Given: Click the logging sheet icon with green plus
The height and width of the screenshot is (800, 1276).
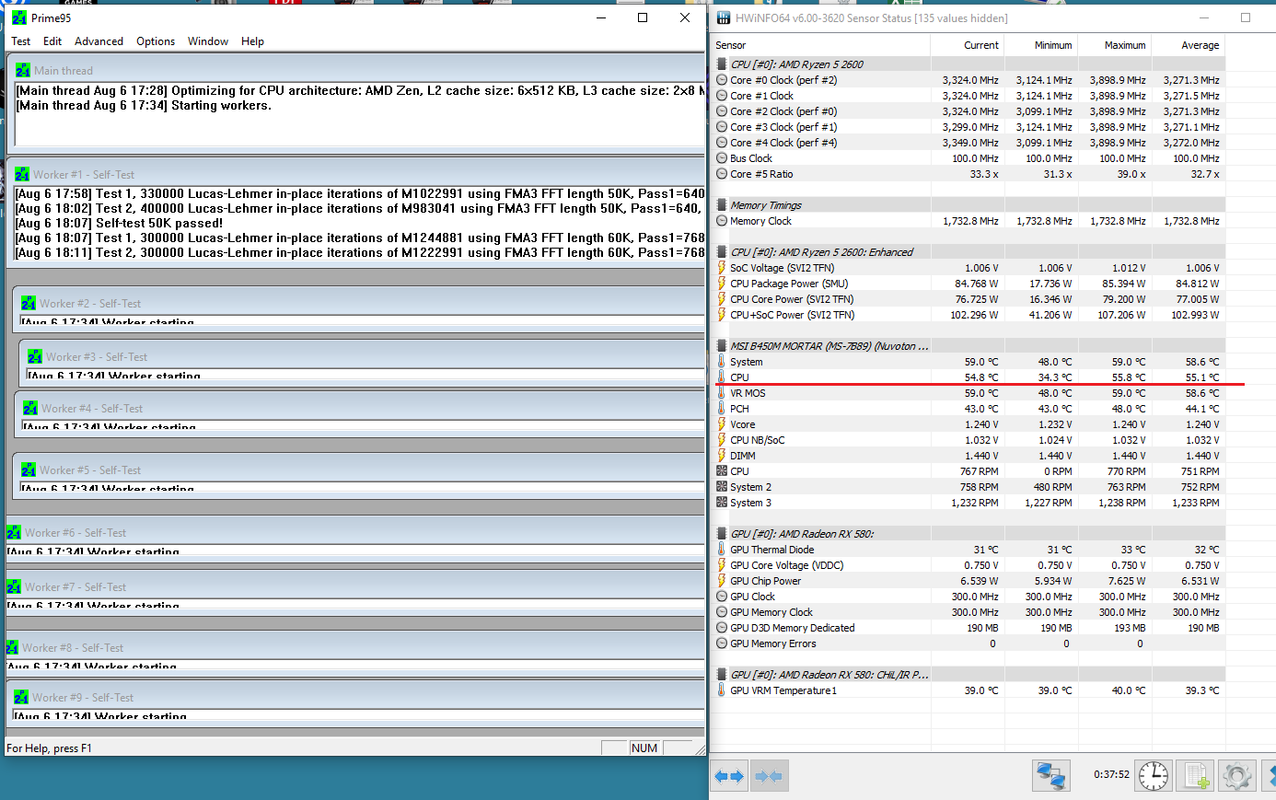Looking at the screenshot, I should click(1195, 775).
